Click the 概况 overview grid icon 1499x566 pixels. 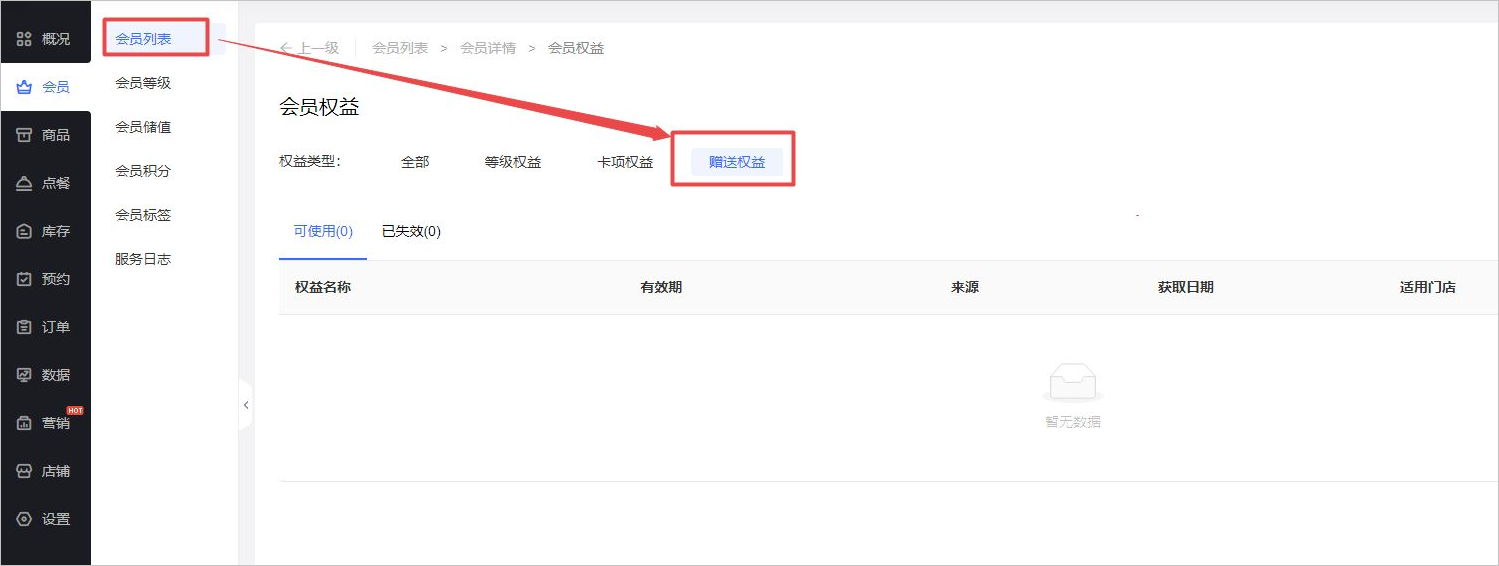25,39
